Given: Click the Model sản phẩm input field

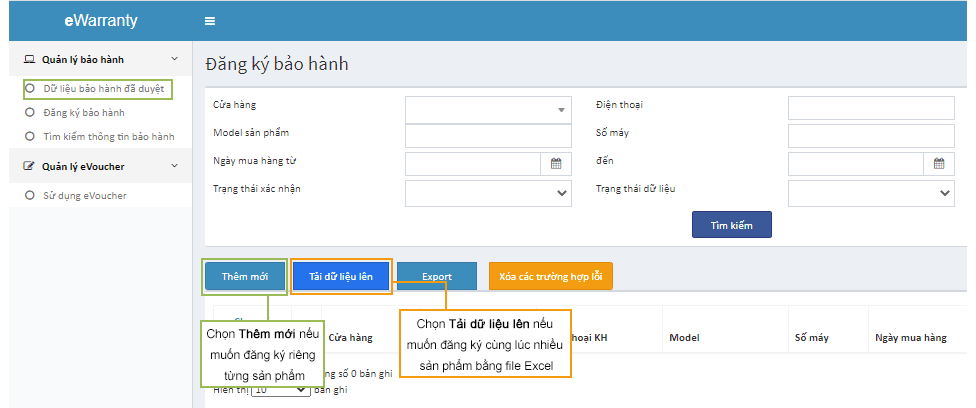Looking at the screenshot, I should [488, 136].
